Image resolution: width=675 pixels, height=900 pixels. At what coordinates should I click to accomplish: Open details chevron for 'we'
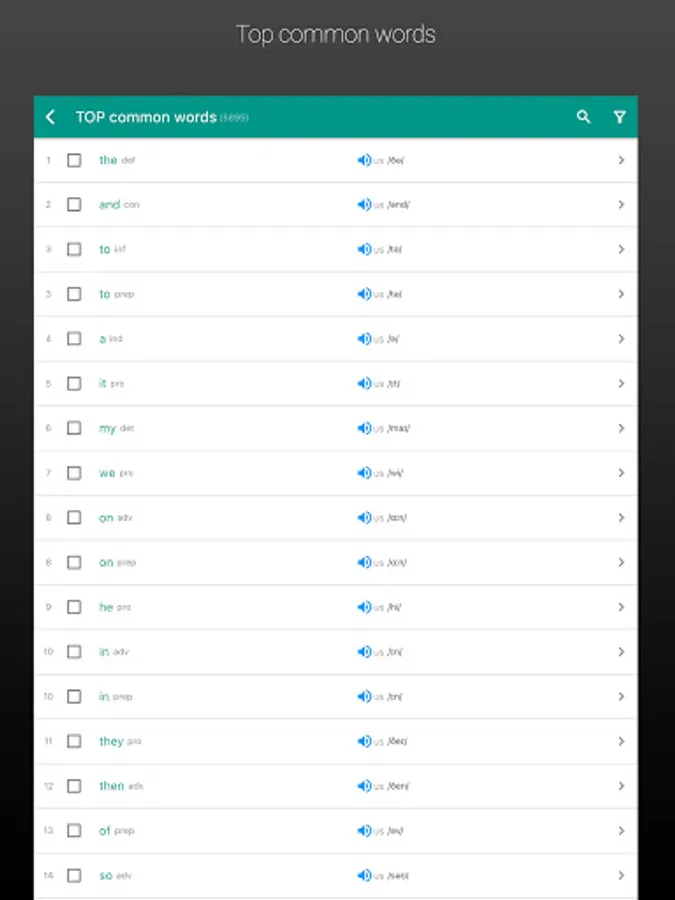point(621,473)
